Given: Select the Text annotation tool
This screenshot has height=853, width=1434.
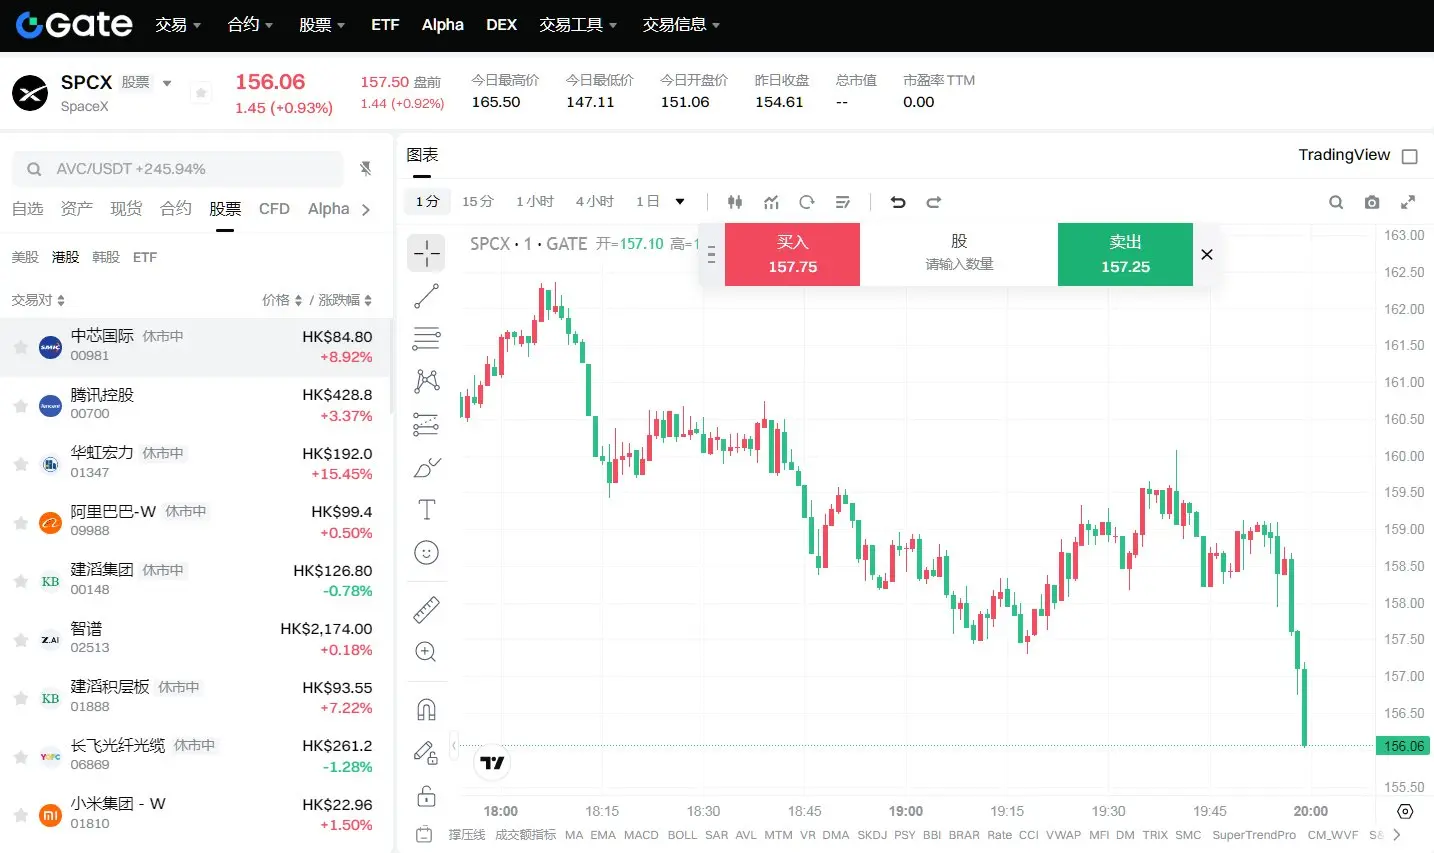Looking at the screenshot, I should (x=427, y=510).
